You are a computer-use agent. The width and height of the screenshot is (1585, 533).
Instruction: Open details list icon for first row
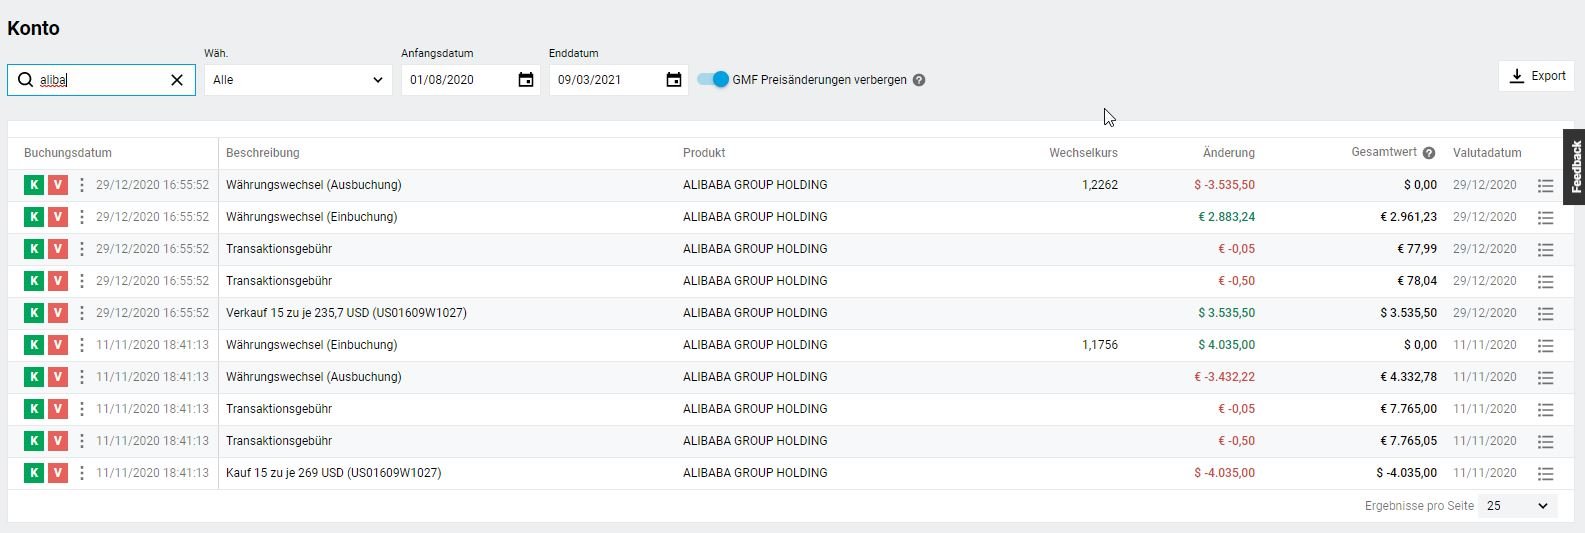pyautogui.click(x=1545, y=186)
